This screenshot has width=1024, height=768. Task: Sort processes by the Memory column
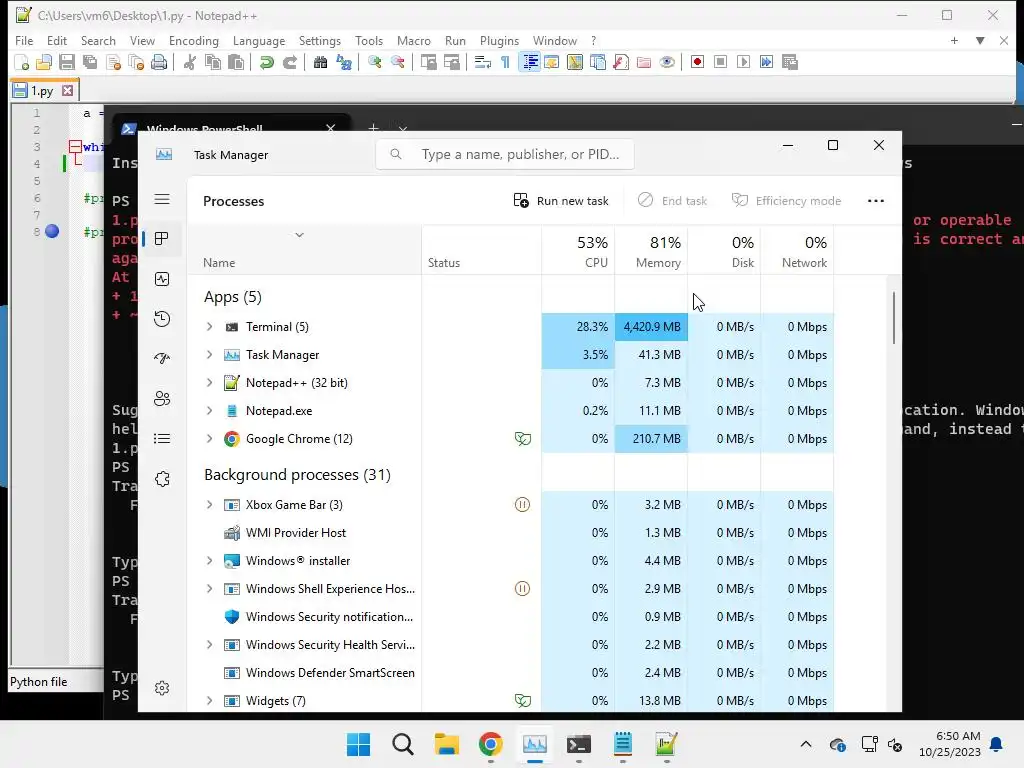click(x=651, y=251)
